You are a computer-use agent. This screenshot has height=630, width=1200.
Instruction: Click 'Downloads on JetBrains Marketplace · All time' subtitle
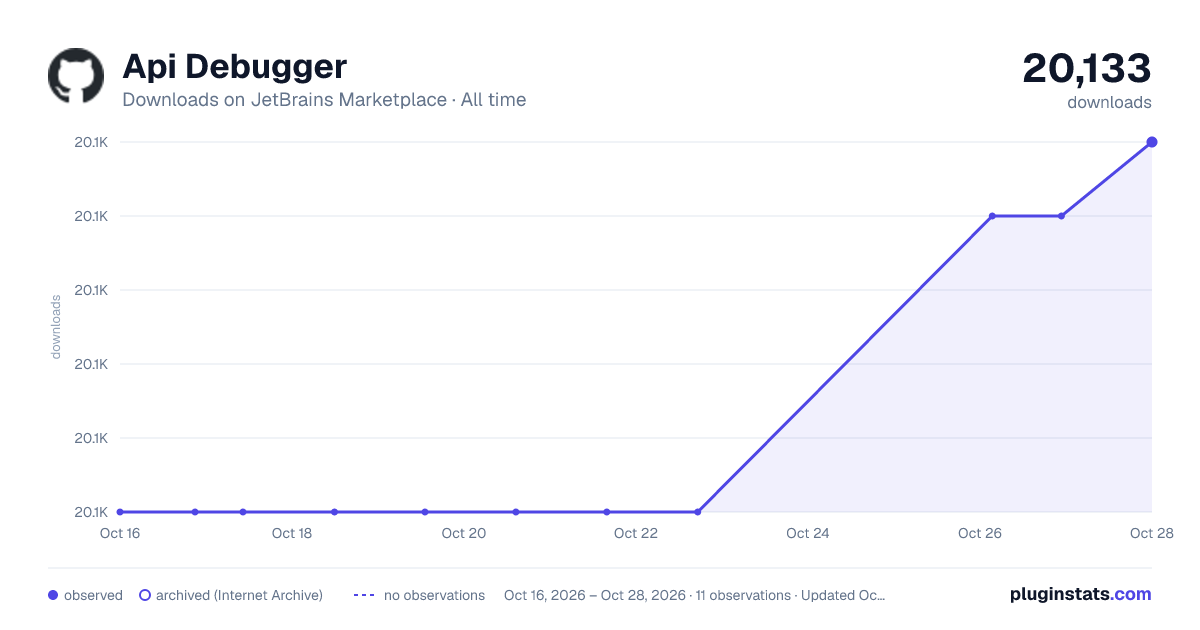pos(324,100)
